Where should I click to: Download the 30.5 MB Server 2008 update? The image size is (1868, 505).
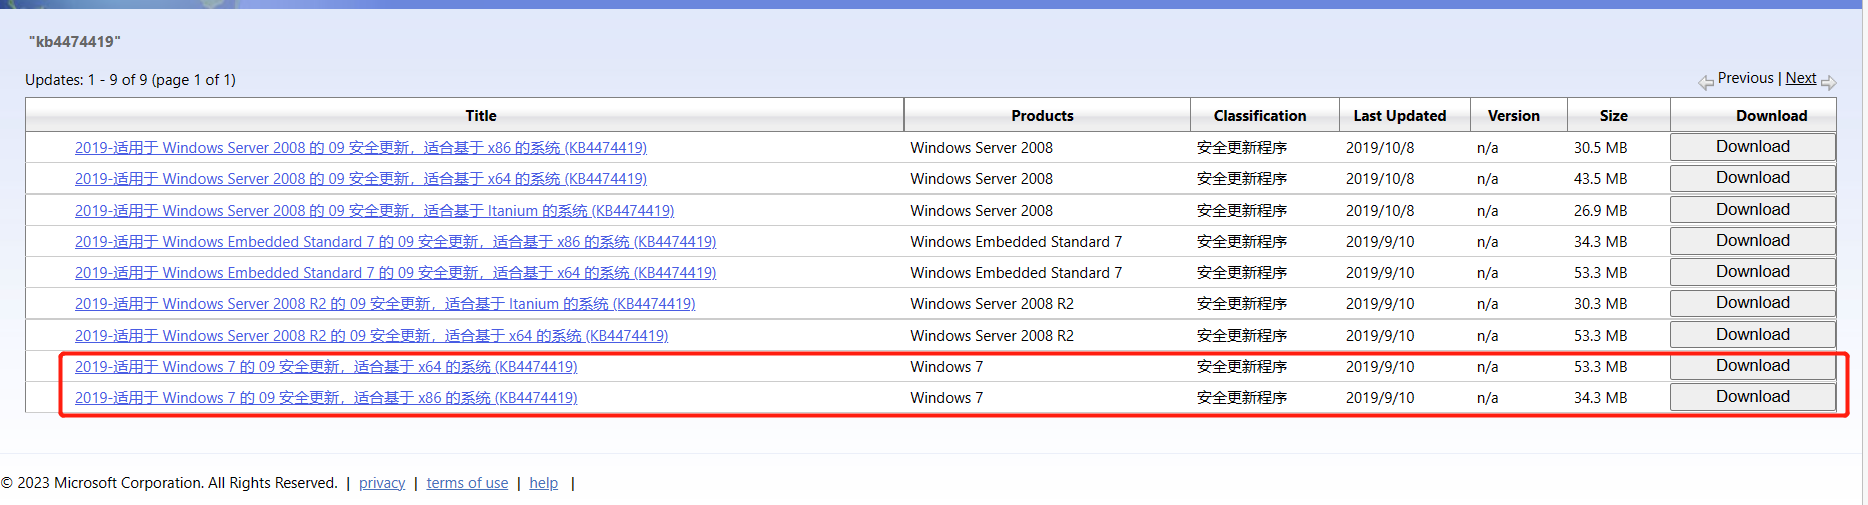click(x=1752, y=147)
